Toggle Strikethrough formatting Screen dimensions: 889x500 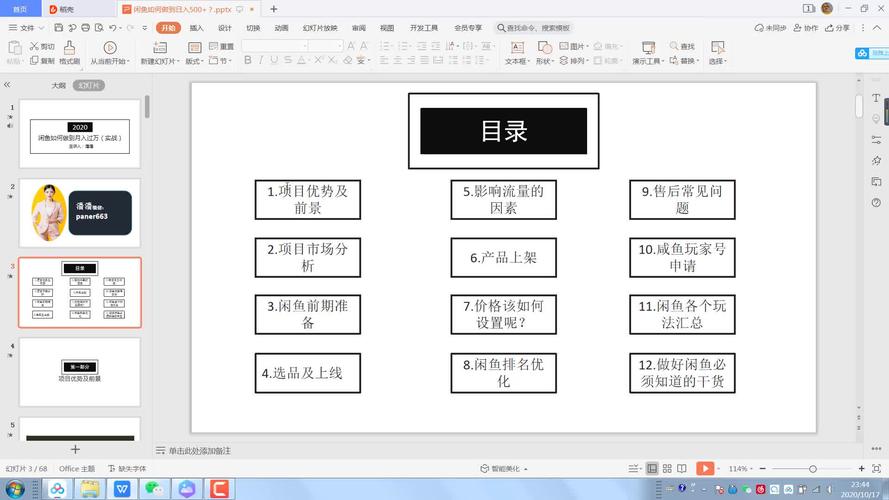288,60
